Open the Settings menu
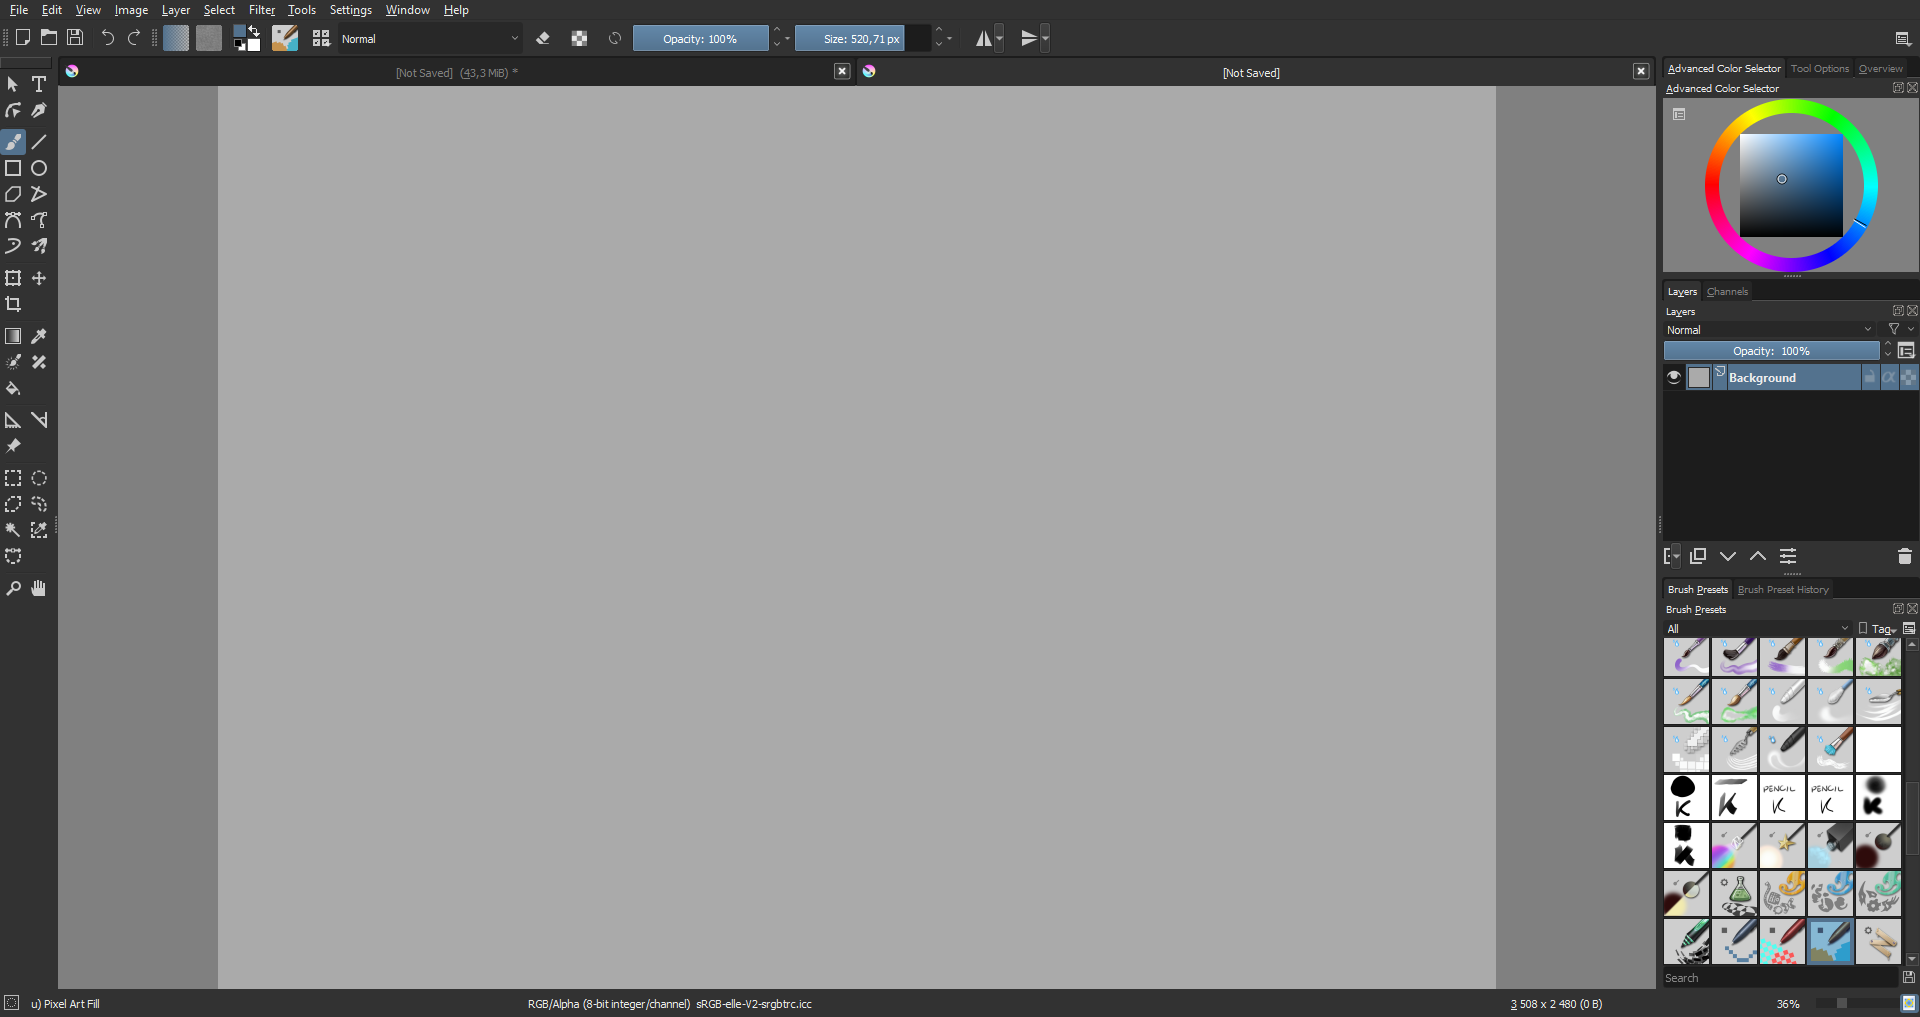 (351, 10)
